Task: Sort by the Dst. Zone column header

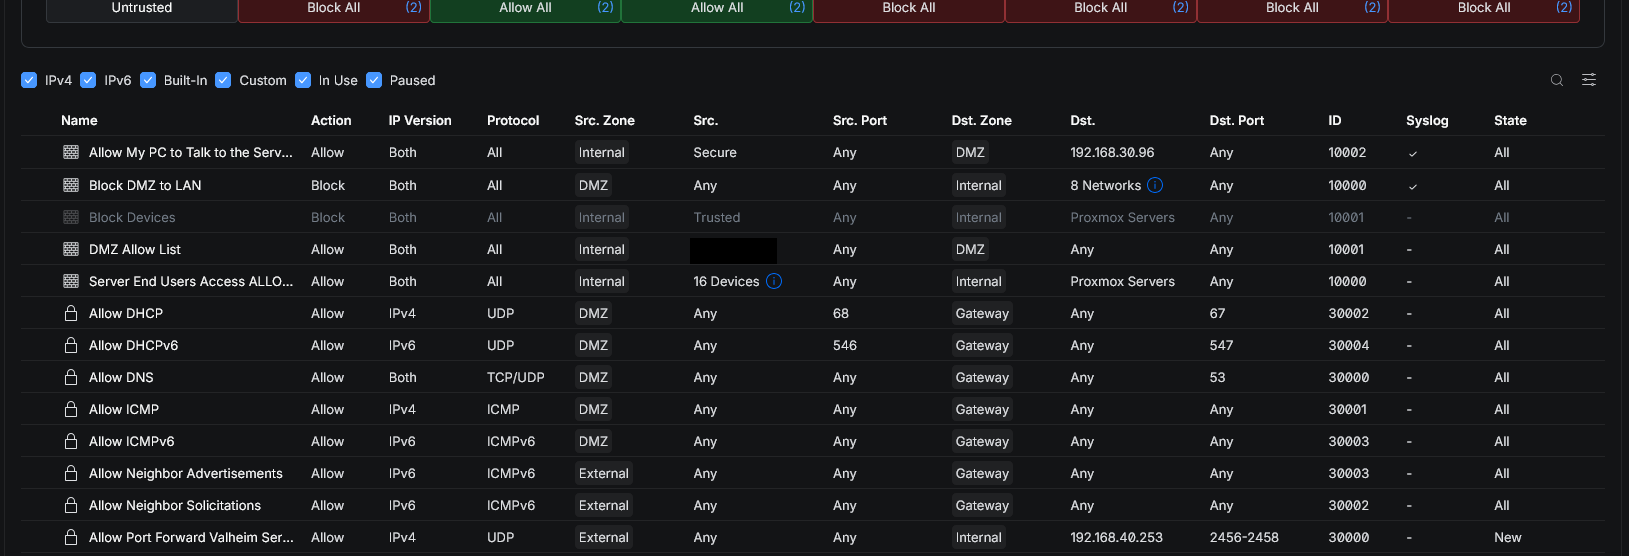Action: (x=982, y=120)
